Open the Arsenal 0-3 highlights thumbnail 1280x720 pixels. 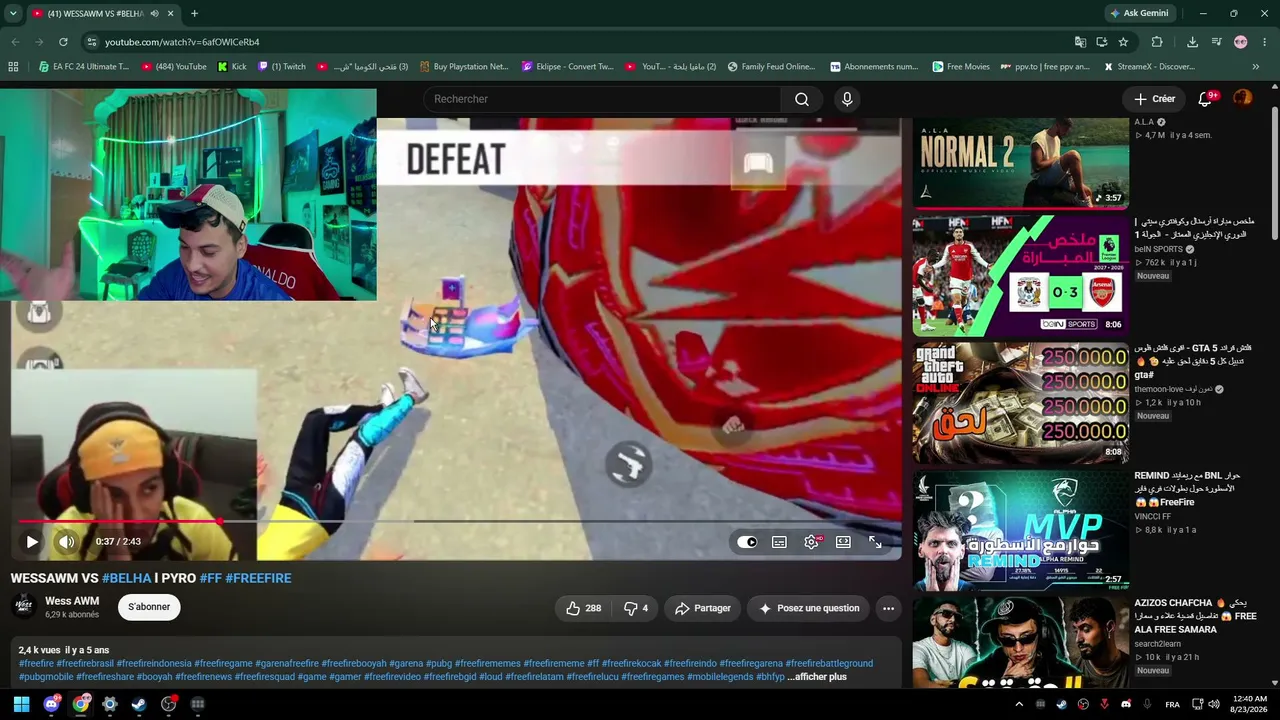tap(1020, 276)
